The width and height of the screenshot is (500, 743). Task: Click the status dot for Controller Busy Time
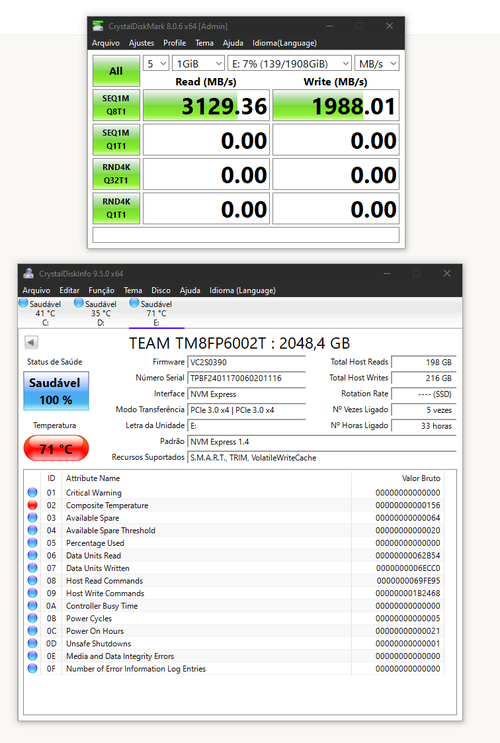[x=32, y=606]
